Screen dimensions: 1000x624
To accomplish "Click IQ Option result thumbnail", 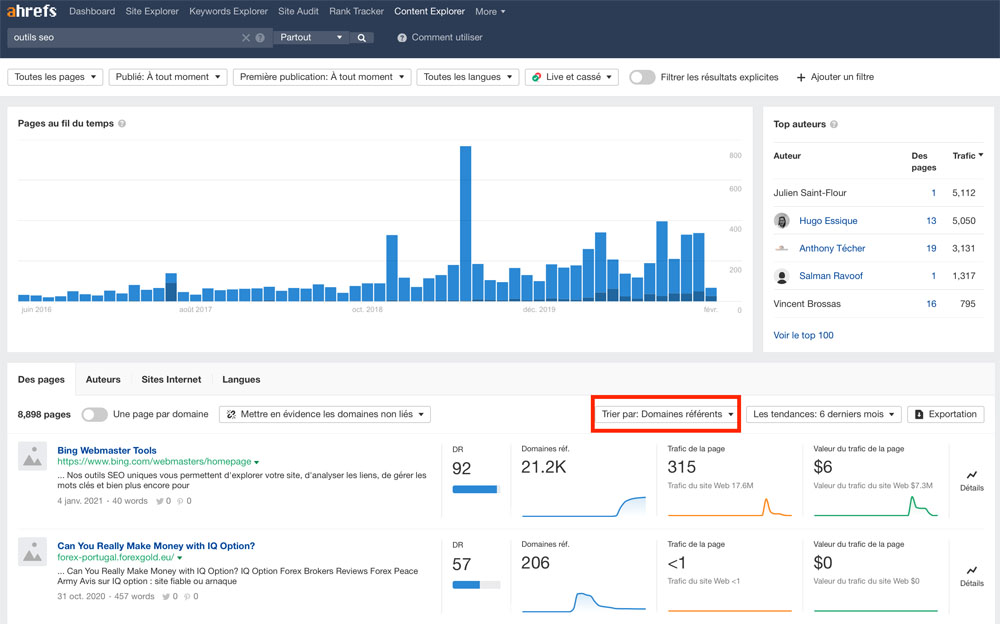I will click(x=32, y=552).
